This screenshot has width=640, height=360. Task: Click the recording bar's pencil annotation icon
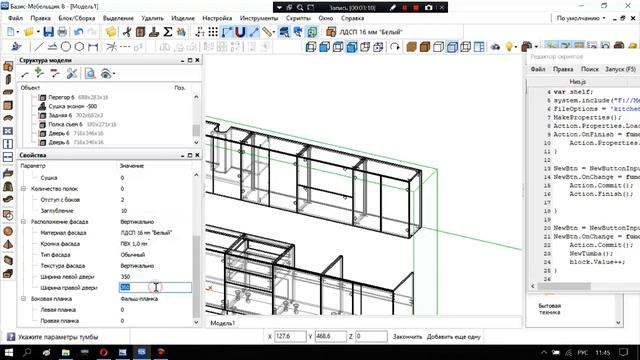point(393,7)
